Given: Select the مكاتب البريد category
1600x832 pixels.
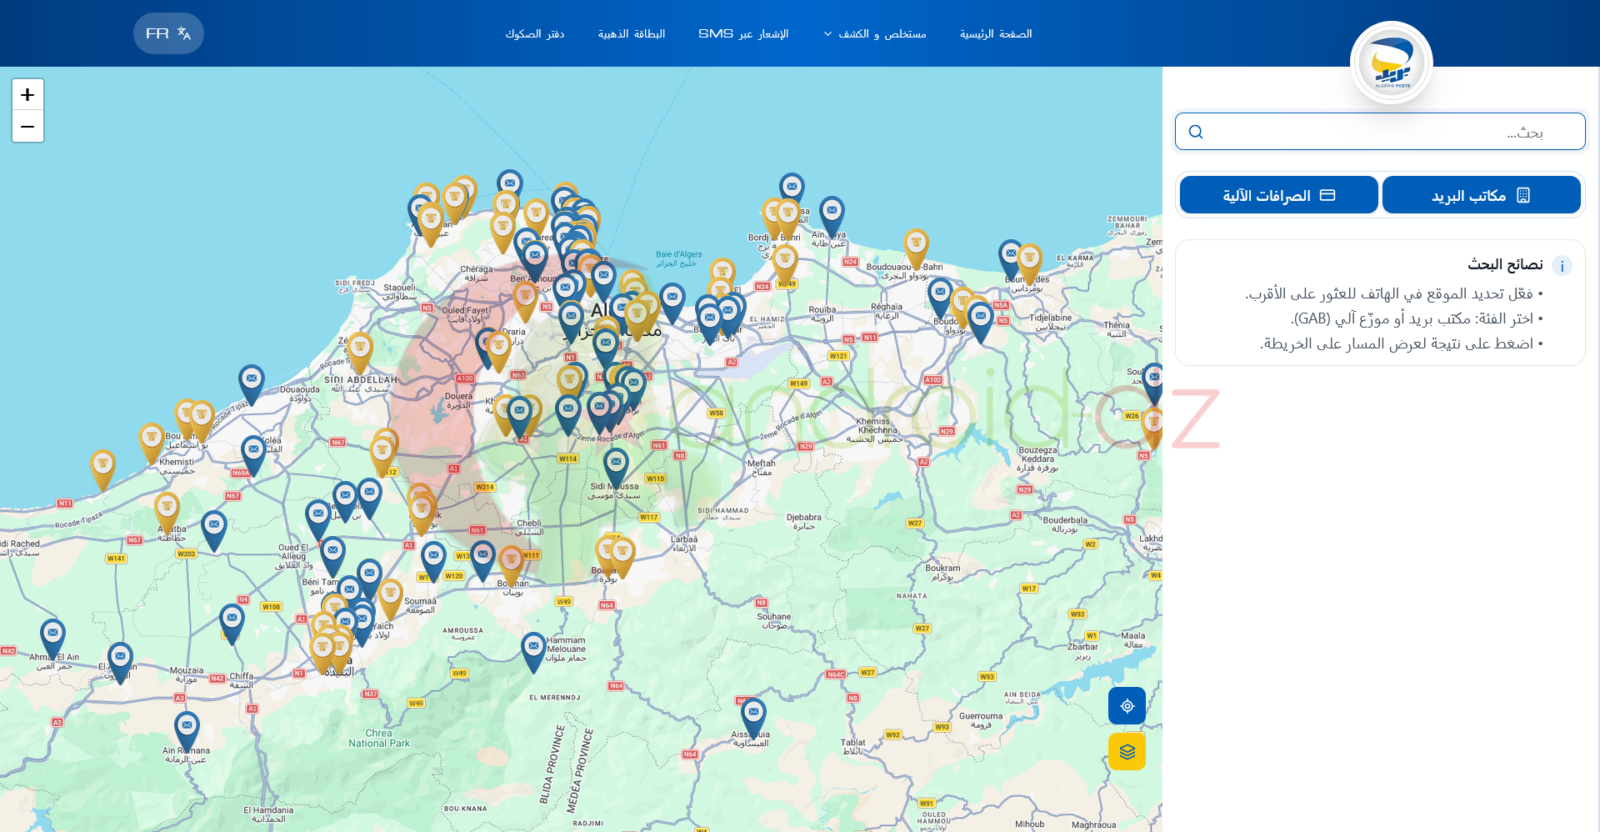Looking at the screenshot, I should 1481,195.
